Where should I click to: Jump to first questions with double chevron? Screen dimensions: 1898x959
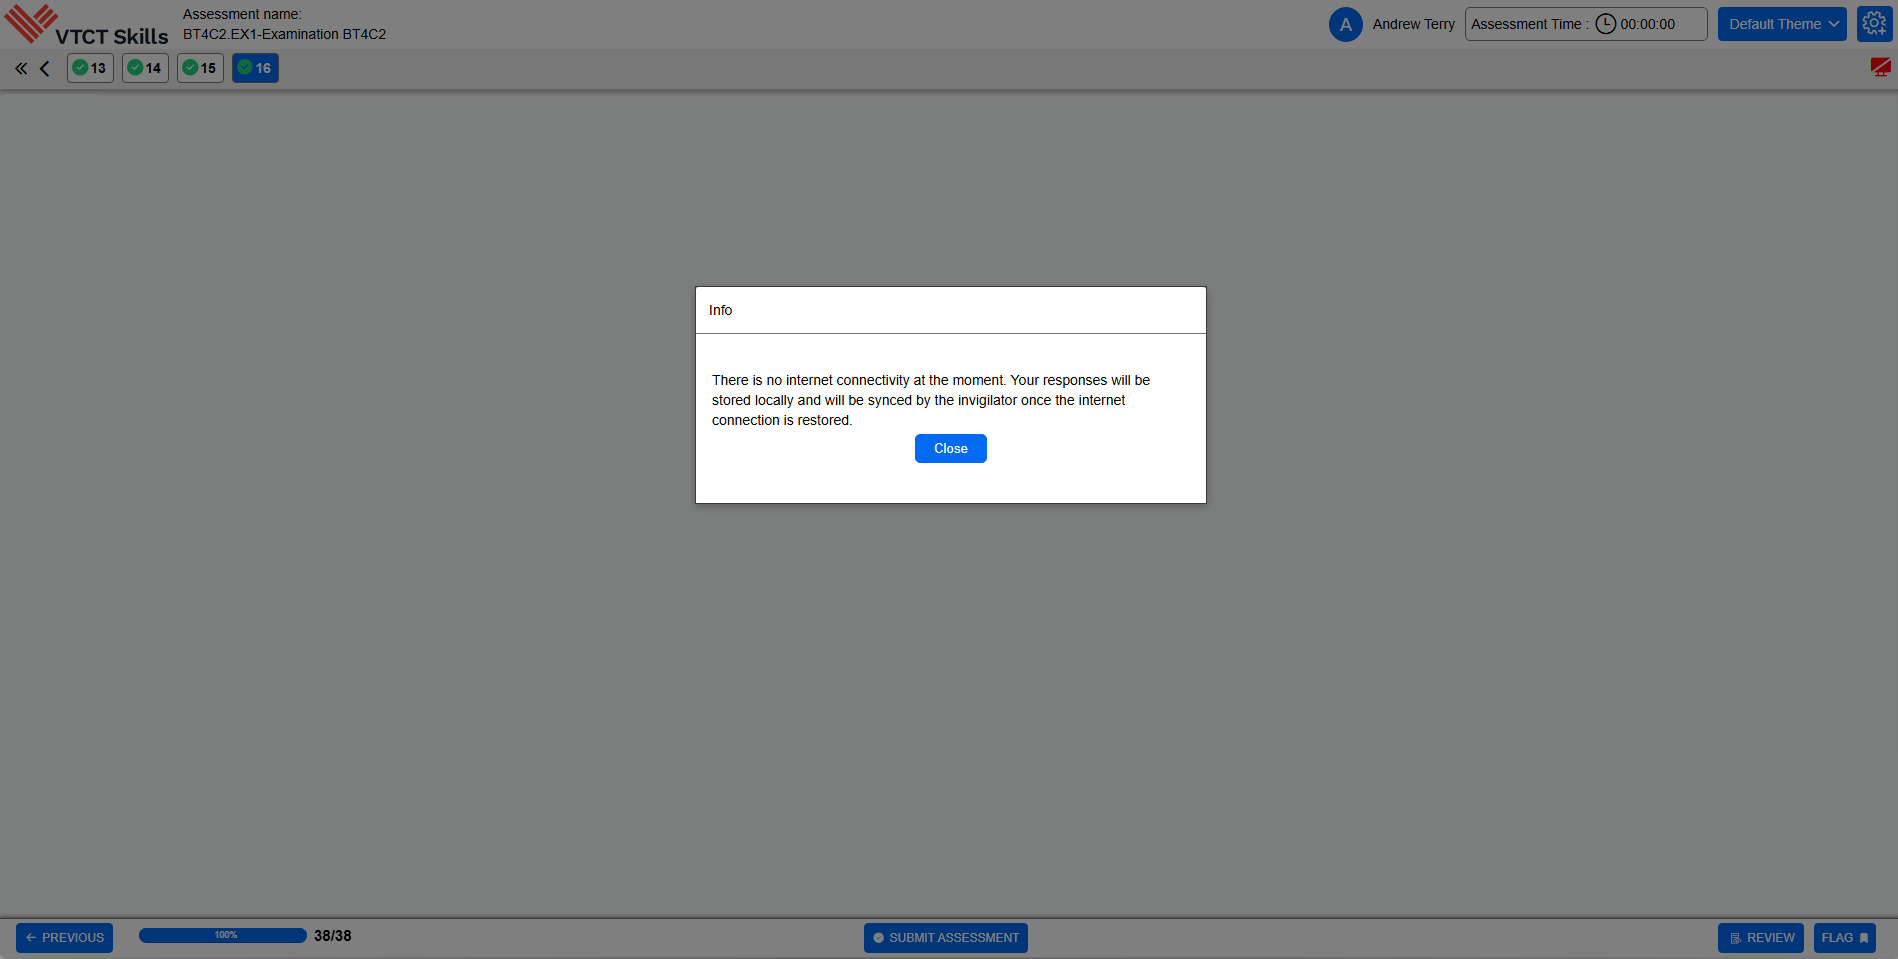pyautogui.click(x=21, y=68)
